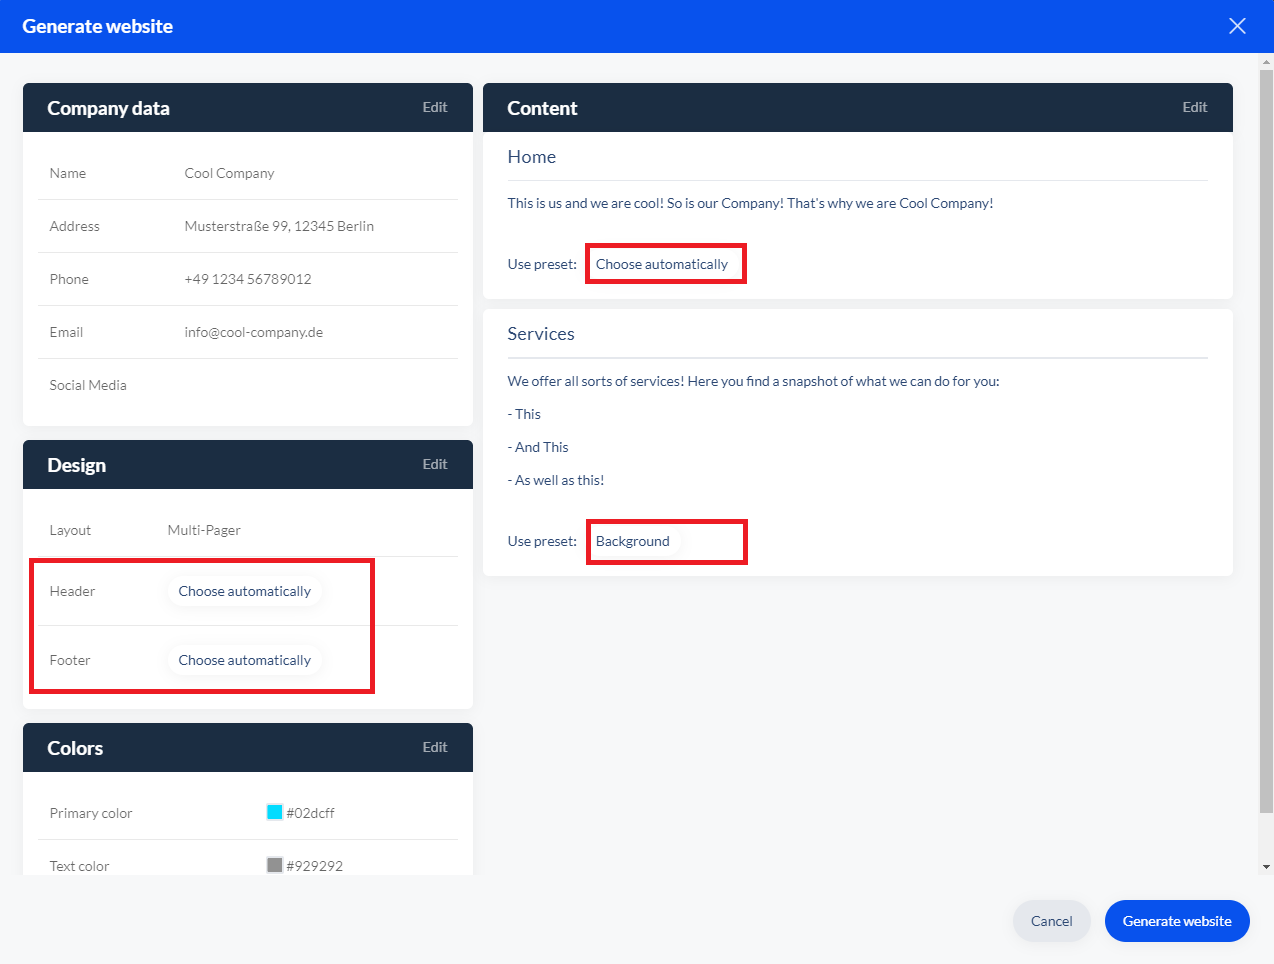The width and height of the screenshot is (1274, 964).
Task: Click the info@cool-company.de email value
Action: pyautogui.click(x=253, y=332)
